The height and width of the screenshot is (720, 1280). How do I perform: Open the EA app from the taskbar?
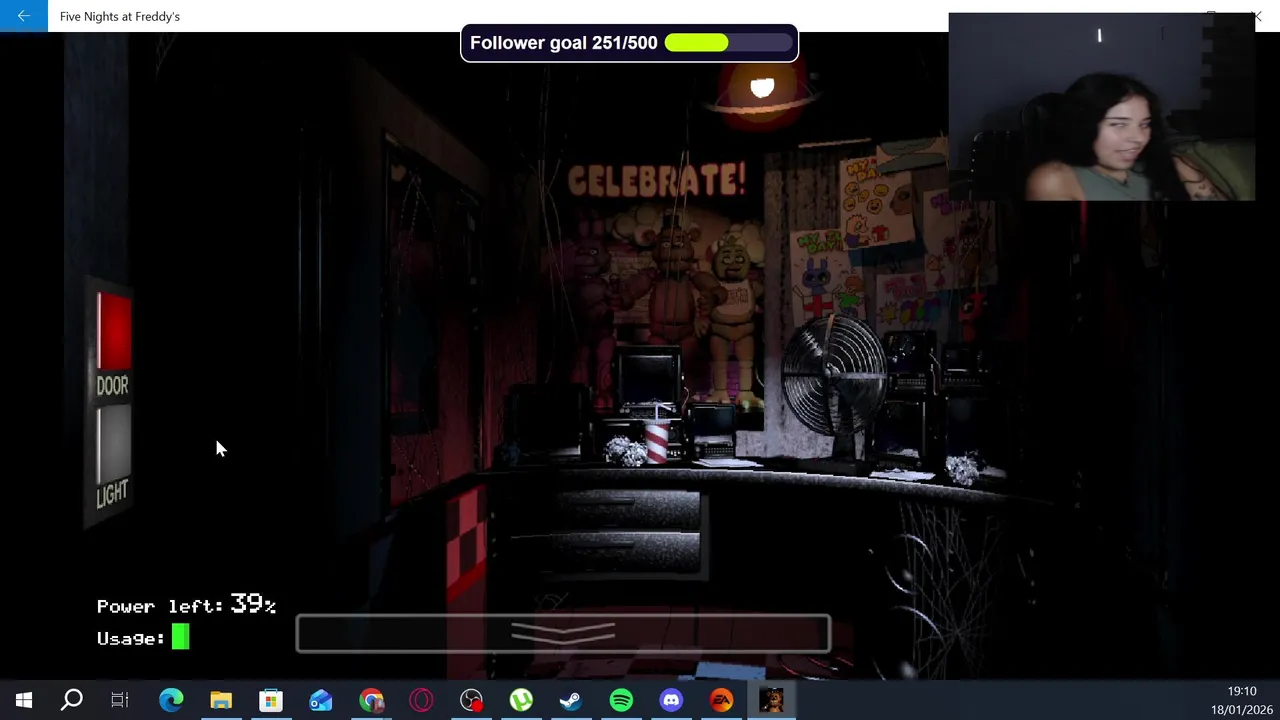[x=721, y=700]
